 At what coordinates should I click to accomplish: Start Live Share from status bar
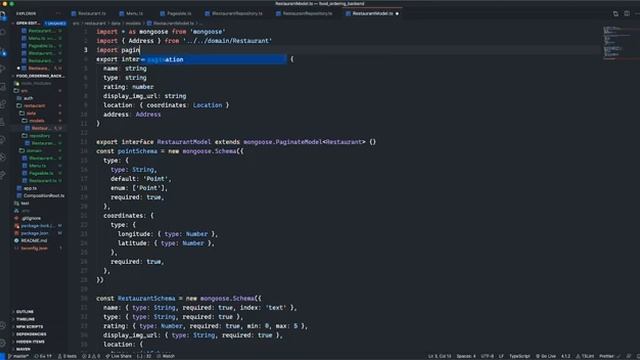(x=118, y=356)
